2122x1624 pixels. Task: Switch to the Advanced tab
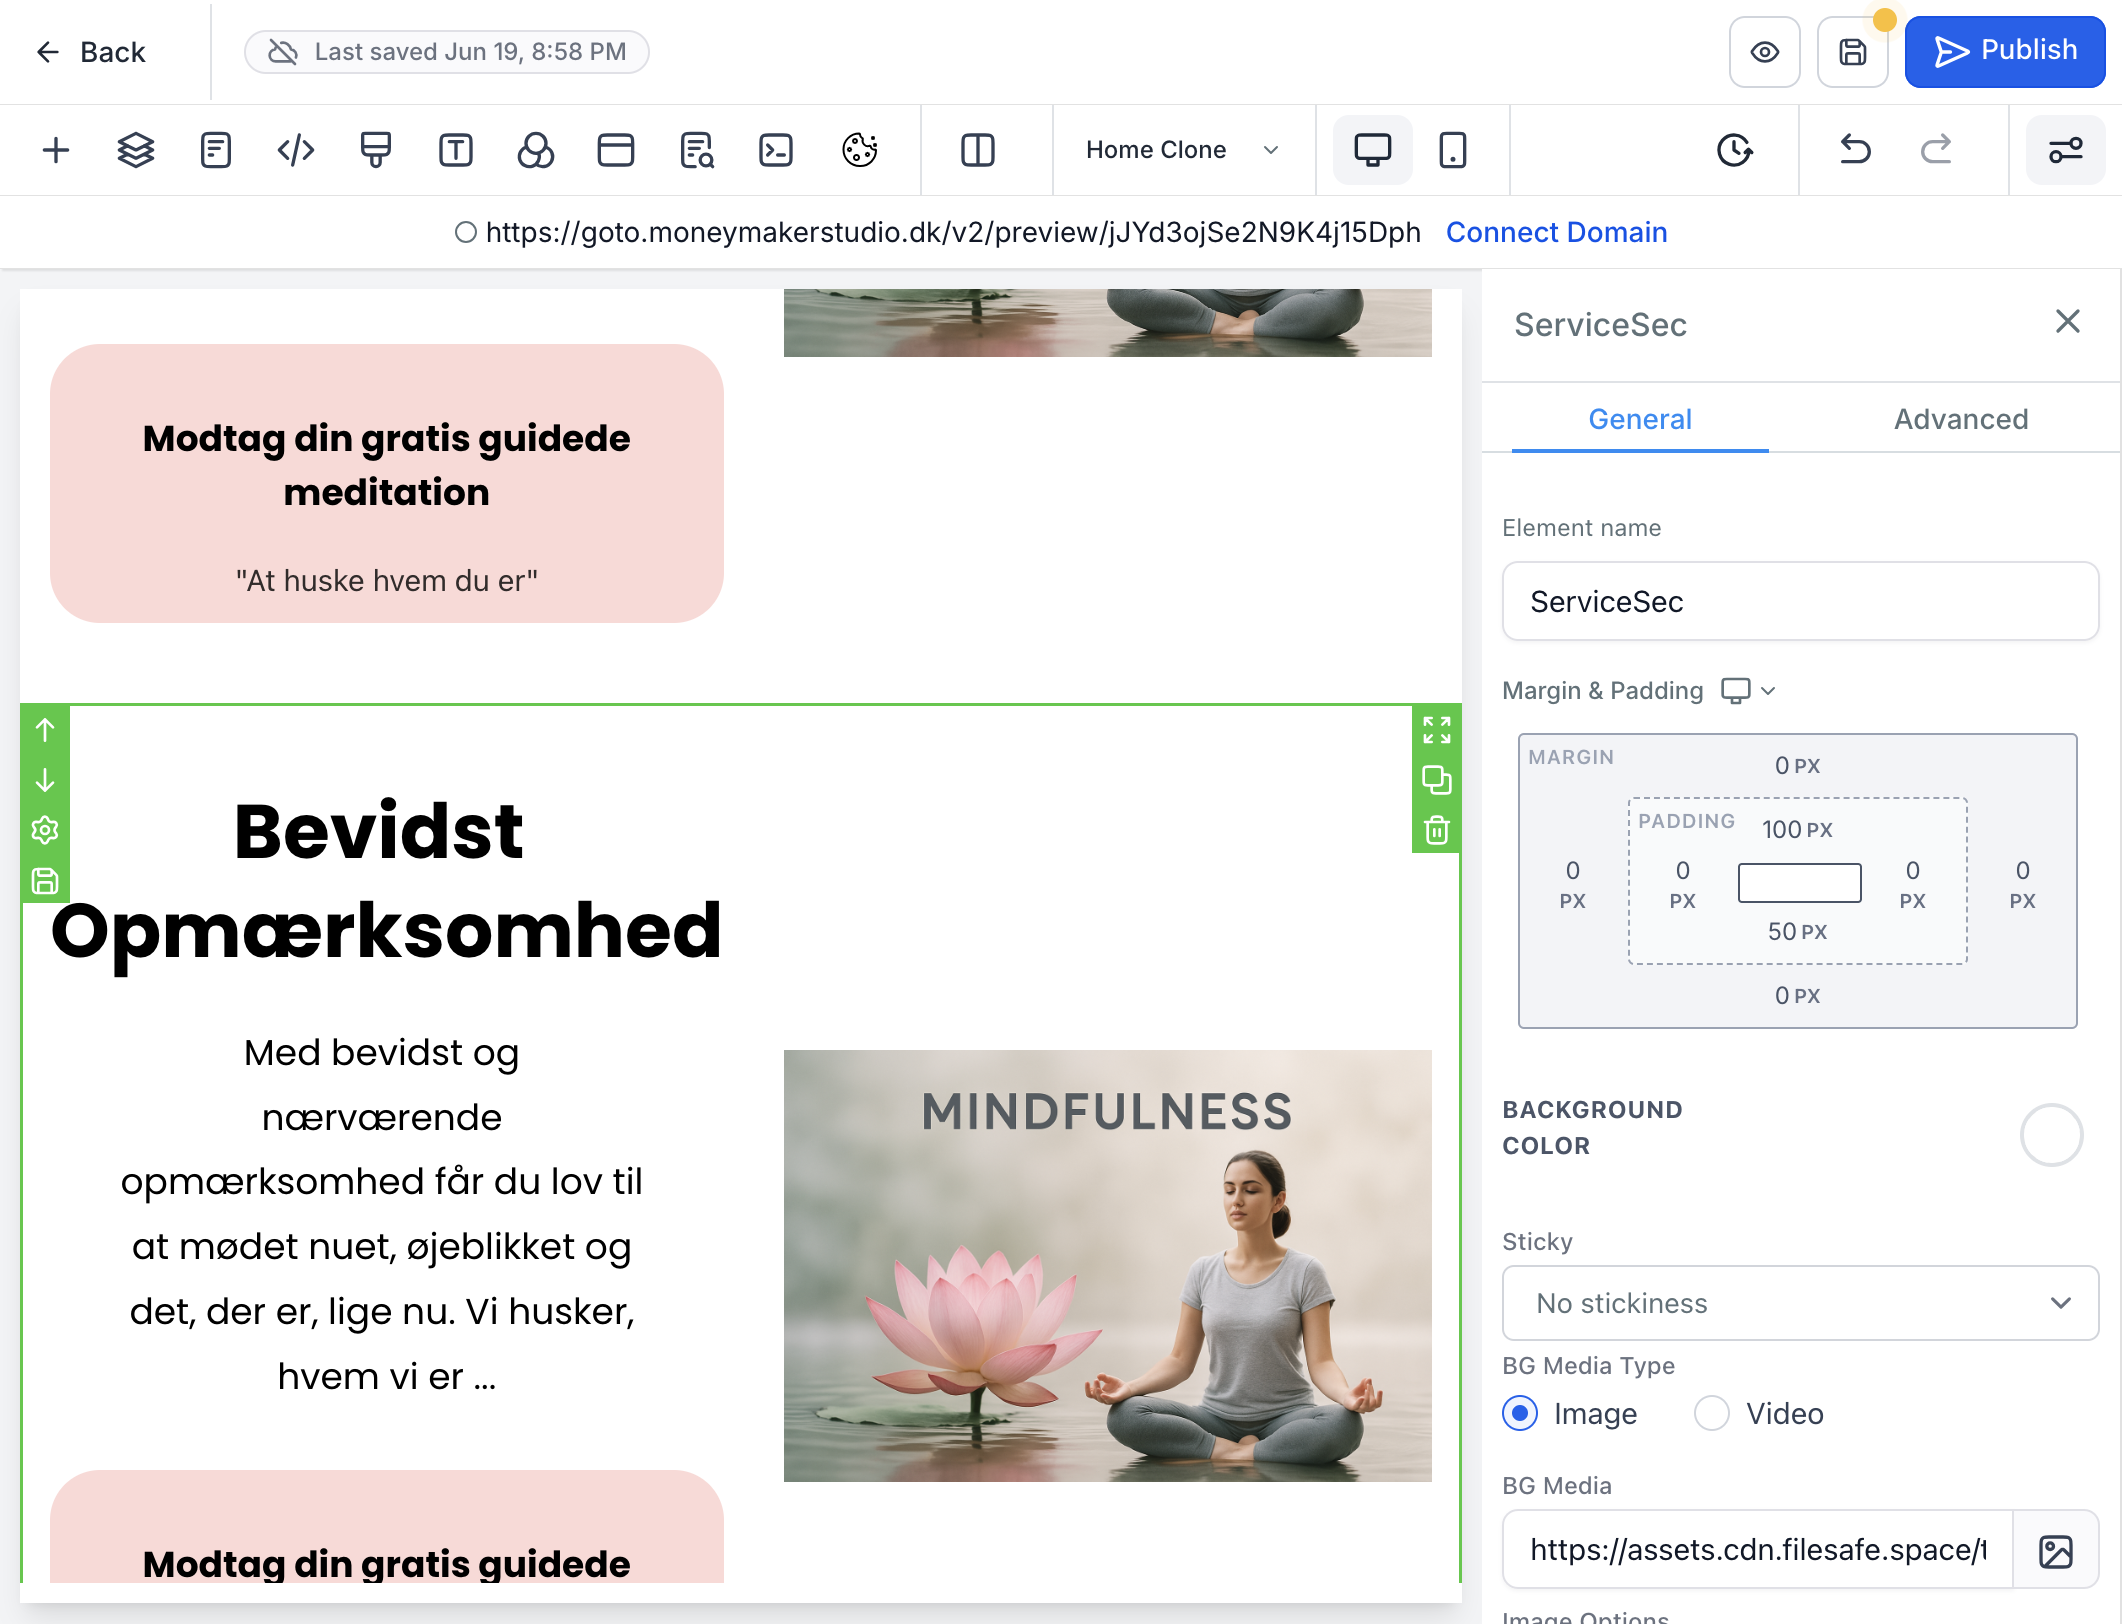tap(1961, 419)
